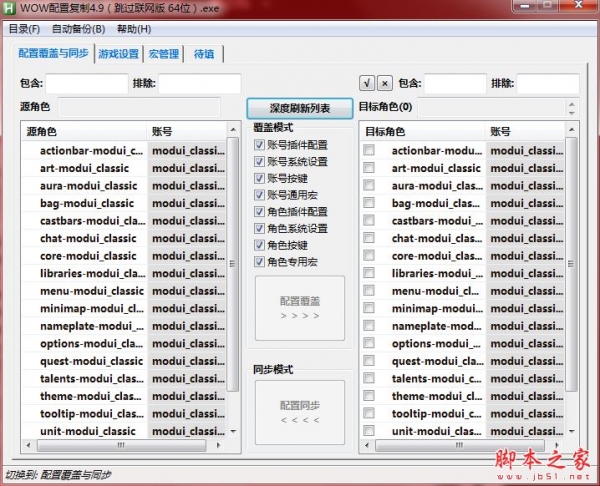The image size is (600, 486).
Task: Open the 自动备份(B) menu
Action: pos(78,29)
